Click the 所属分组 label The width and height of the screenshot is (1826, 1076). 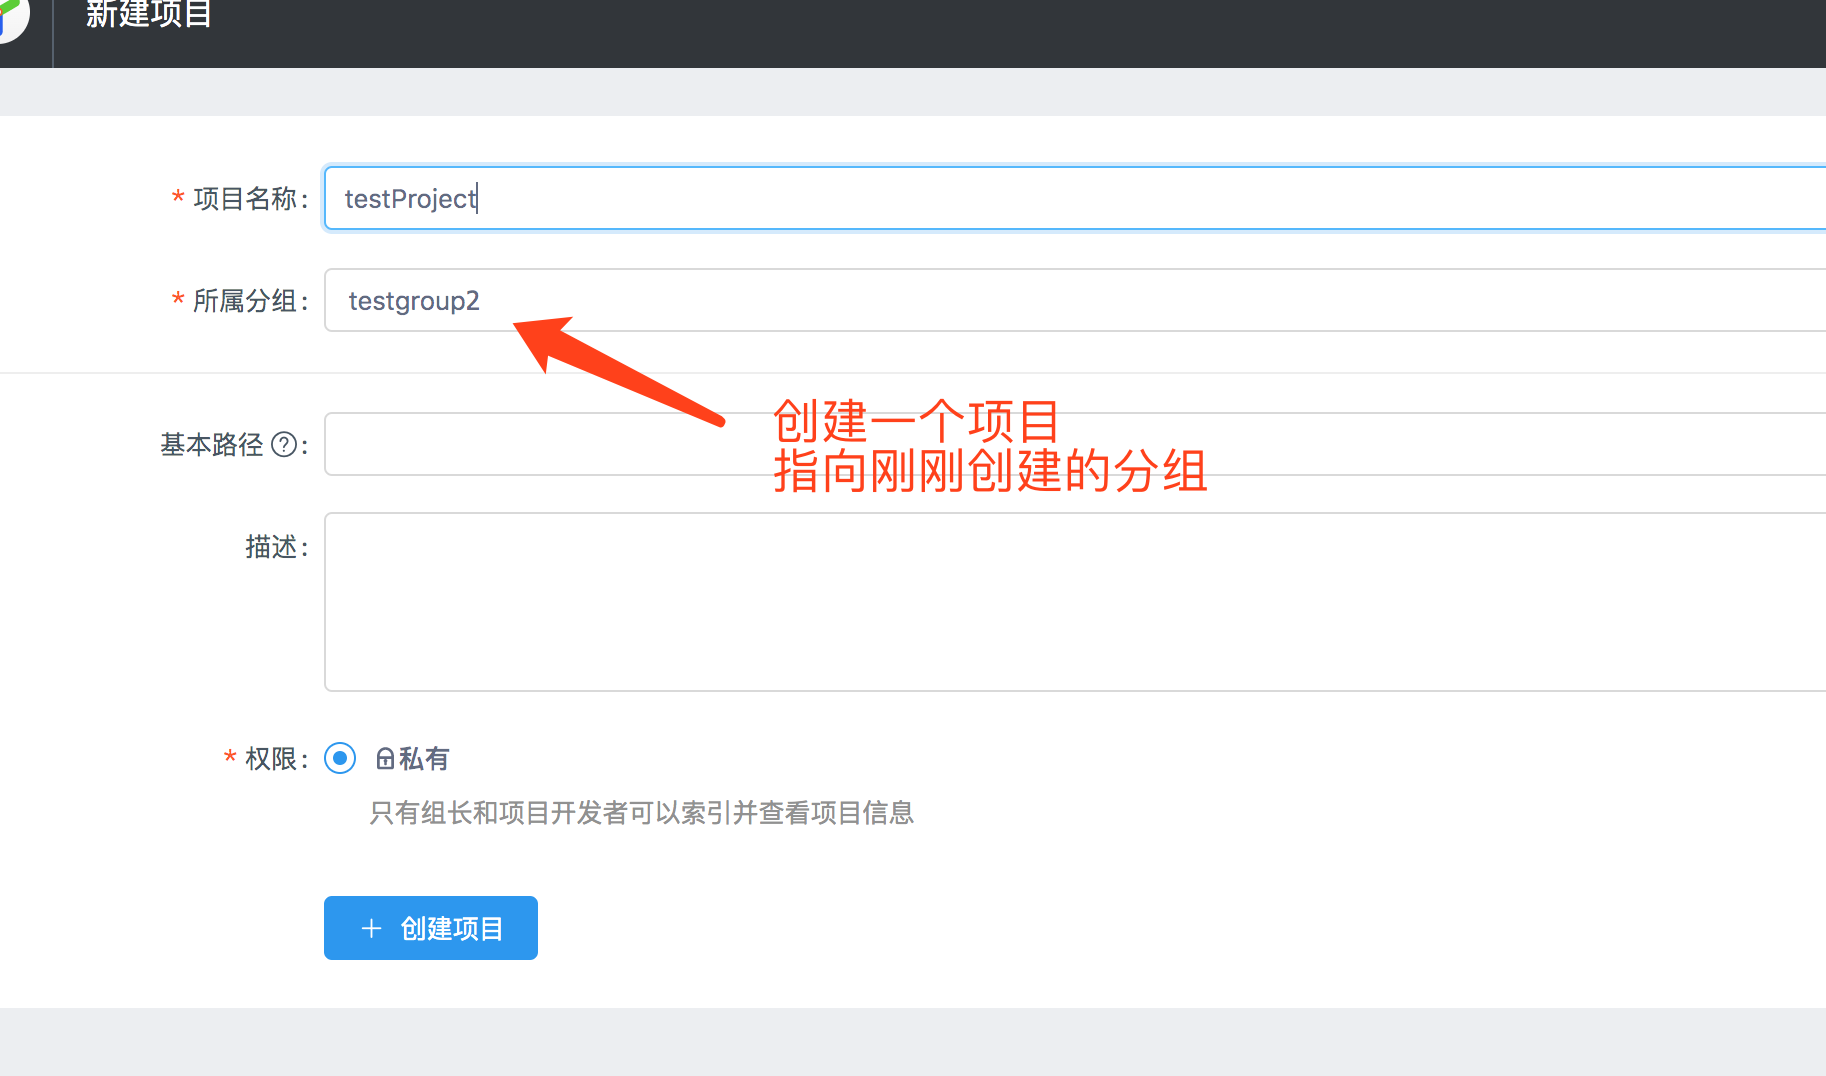pyautogui.click(x=245, y=301)
